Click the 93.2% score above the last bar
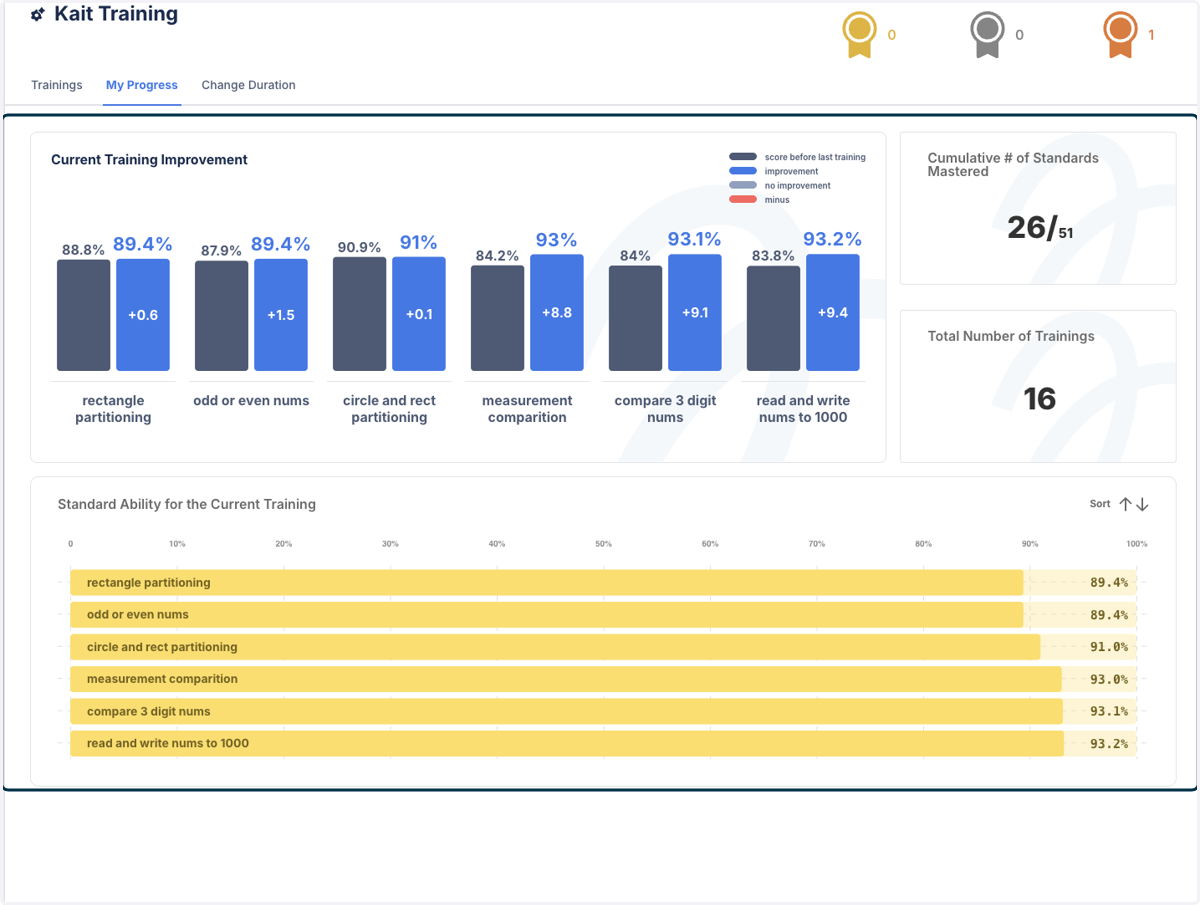Screen dimensions: 1200x905 pyautogui.click(x=832, y=239)
